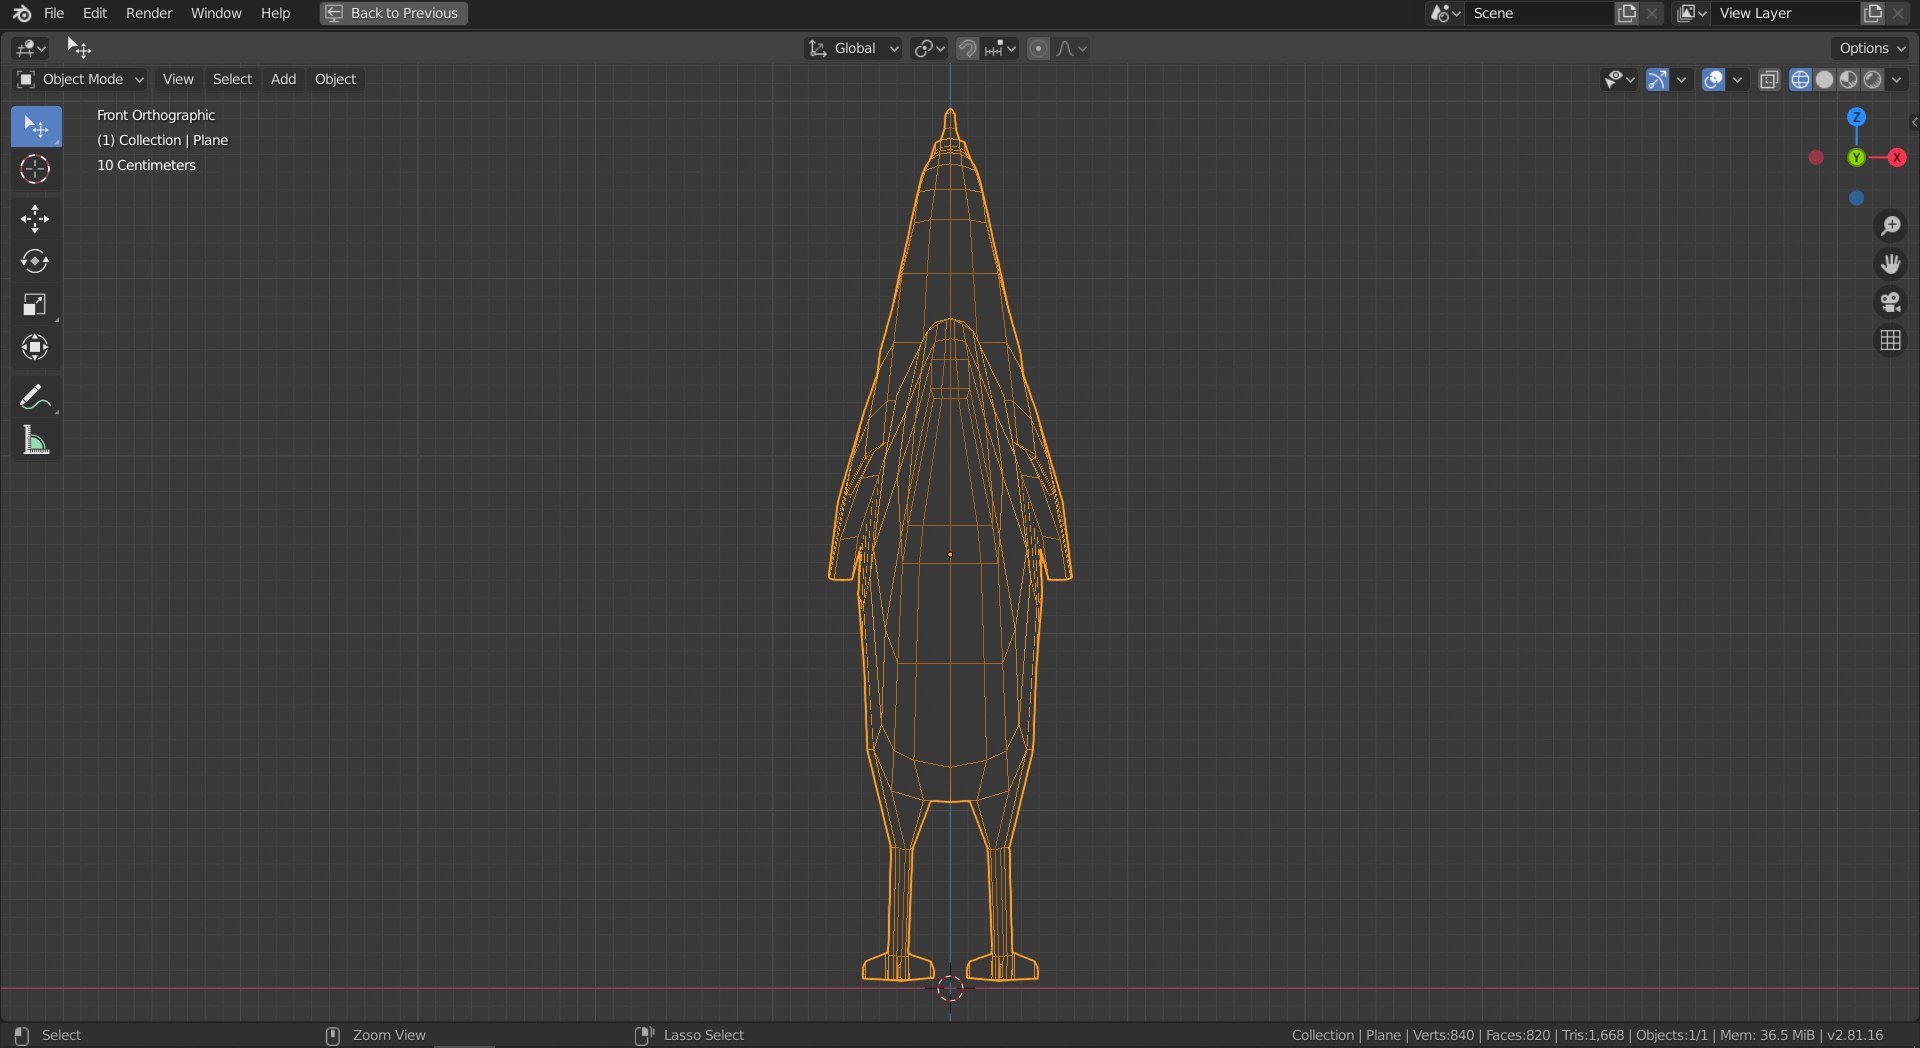Image resolution: width=1920 pixels, height=1048 pixels.
Task: Click the Back to Previous button
Action: coord(394,13)
